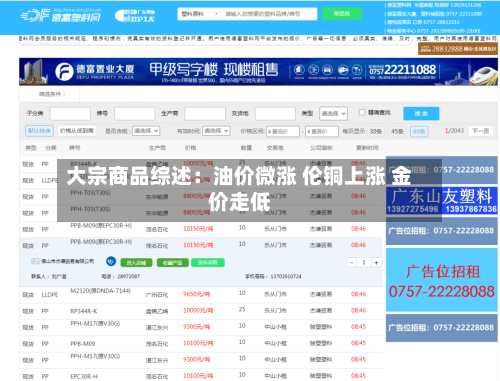Click the green 进入店铺 button
The height and width of the screenshot is (381, 500).
pyautogui.click(x=136, y=263)
